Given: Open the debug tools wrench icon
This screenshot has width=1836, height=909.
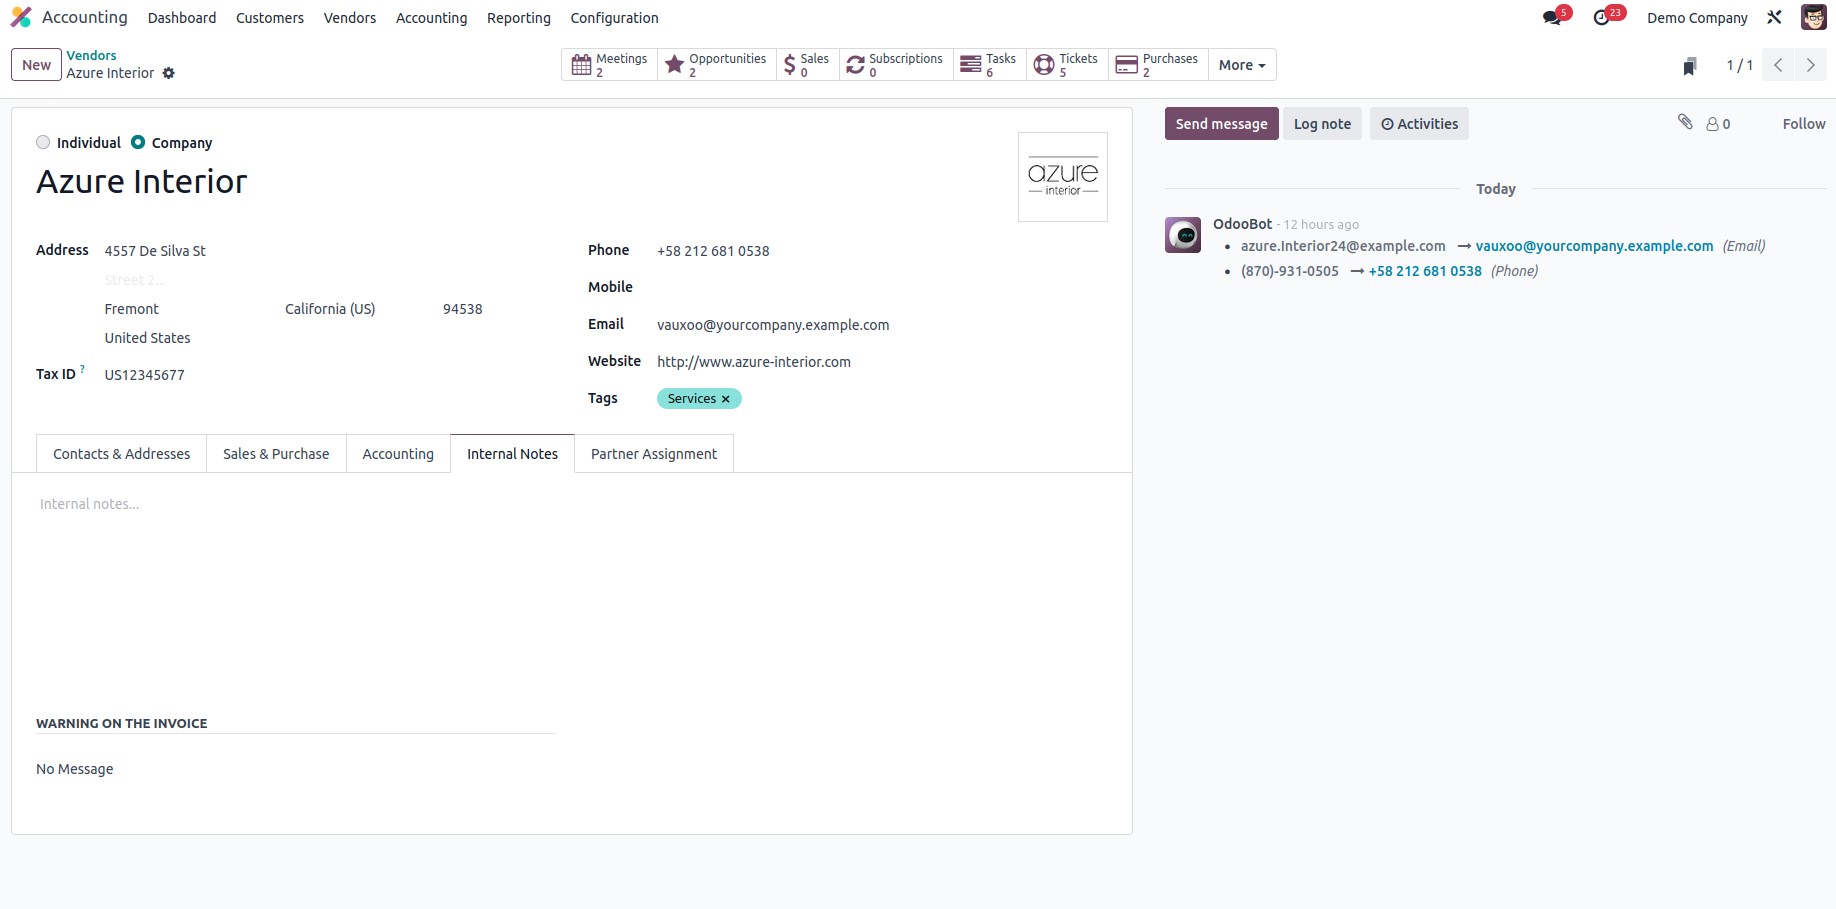Looking at the screenshot, I should (1774, 17).
